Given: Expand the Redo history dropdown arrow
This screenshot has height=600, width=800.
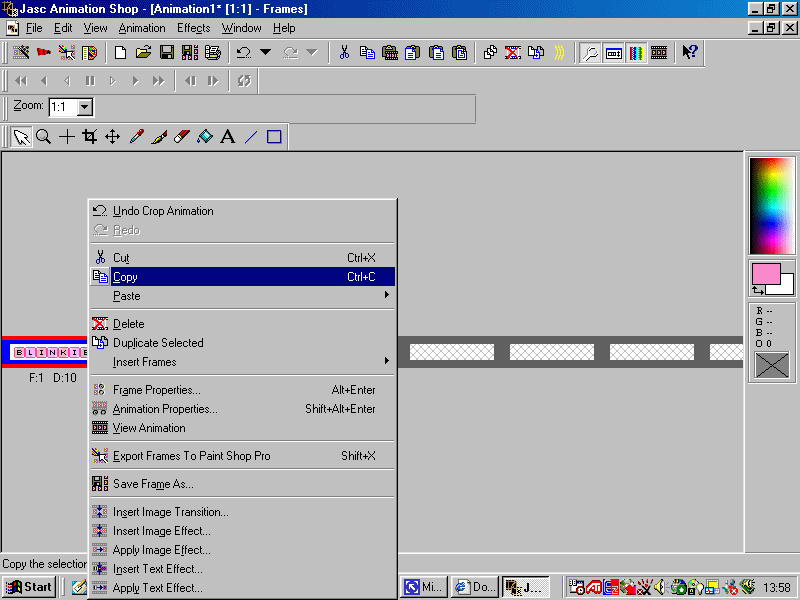Looking at the screenshot, I should tap(312, 53).
